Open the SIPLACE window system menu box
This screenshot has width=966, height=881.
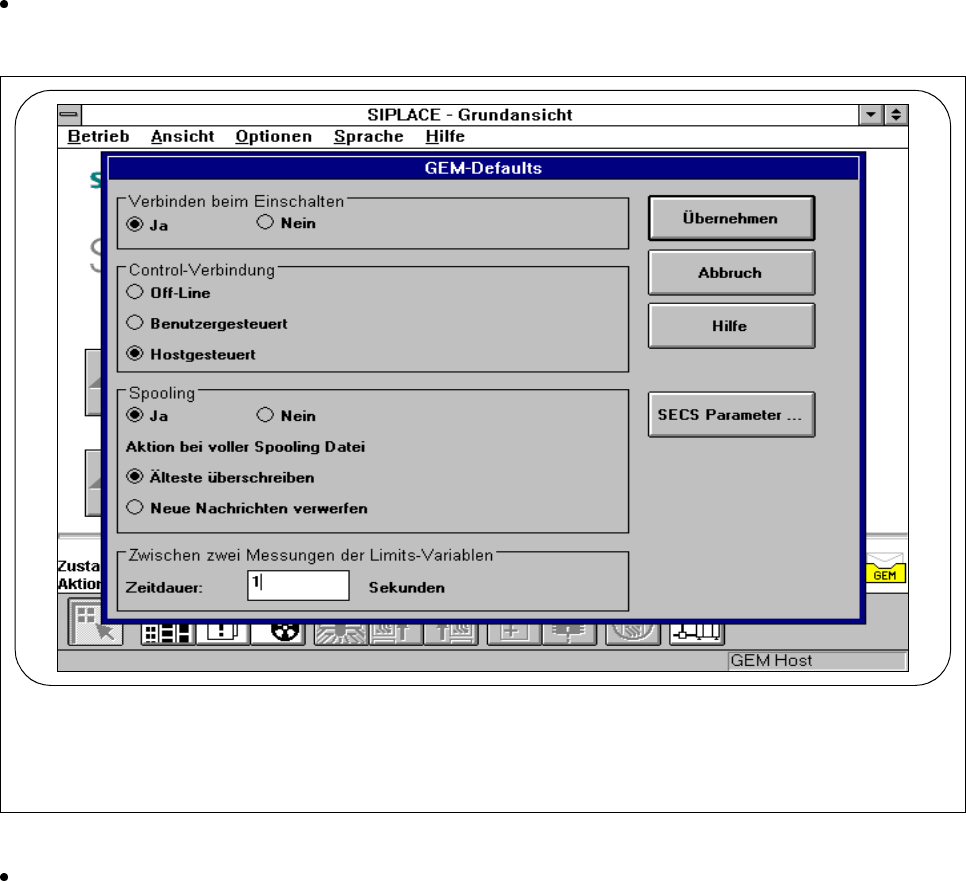point(70,115)
